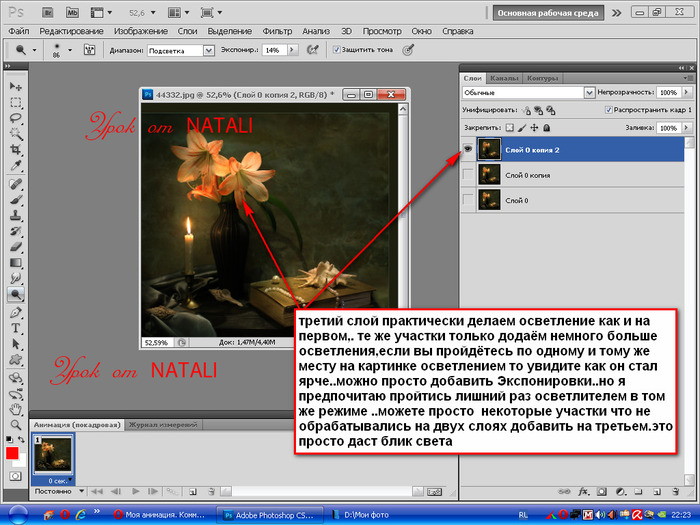Open the Изображение menu
700x525 pixels.
tap(141, 31)
